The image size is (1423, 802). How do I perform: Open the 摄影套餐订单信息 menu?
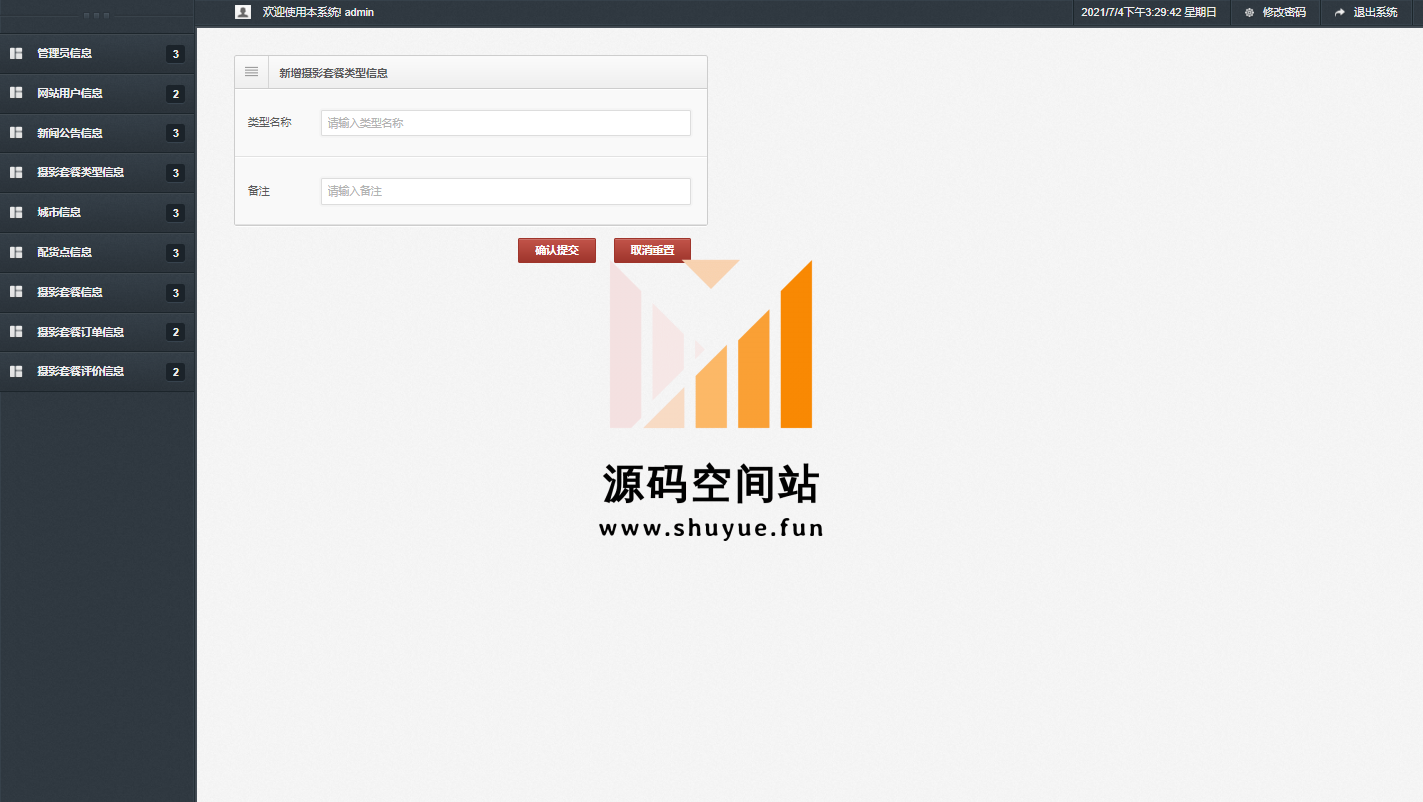tap(97, 331)
